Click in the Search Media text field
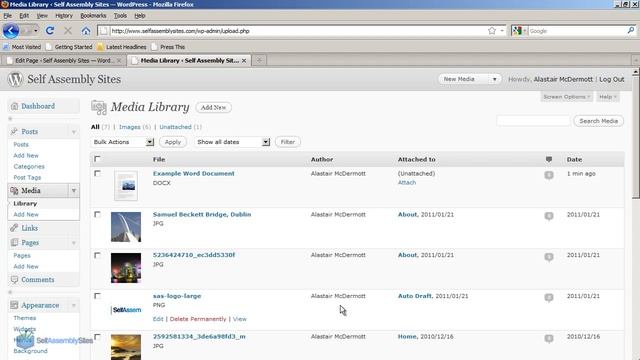Viewport: 640px width, 360px height. (533, 121)
